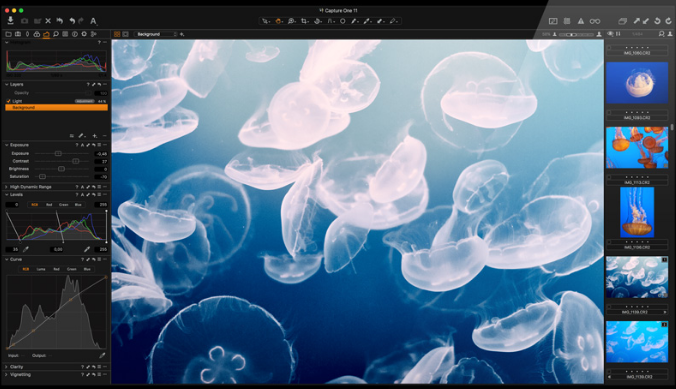This screenshot has width=676, height=389.
Task: Open the orange jellyfish group thumbnail
Action: point(637,147)
